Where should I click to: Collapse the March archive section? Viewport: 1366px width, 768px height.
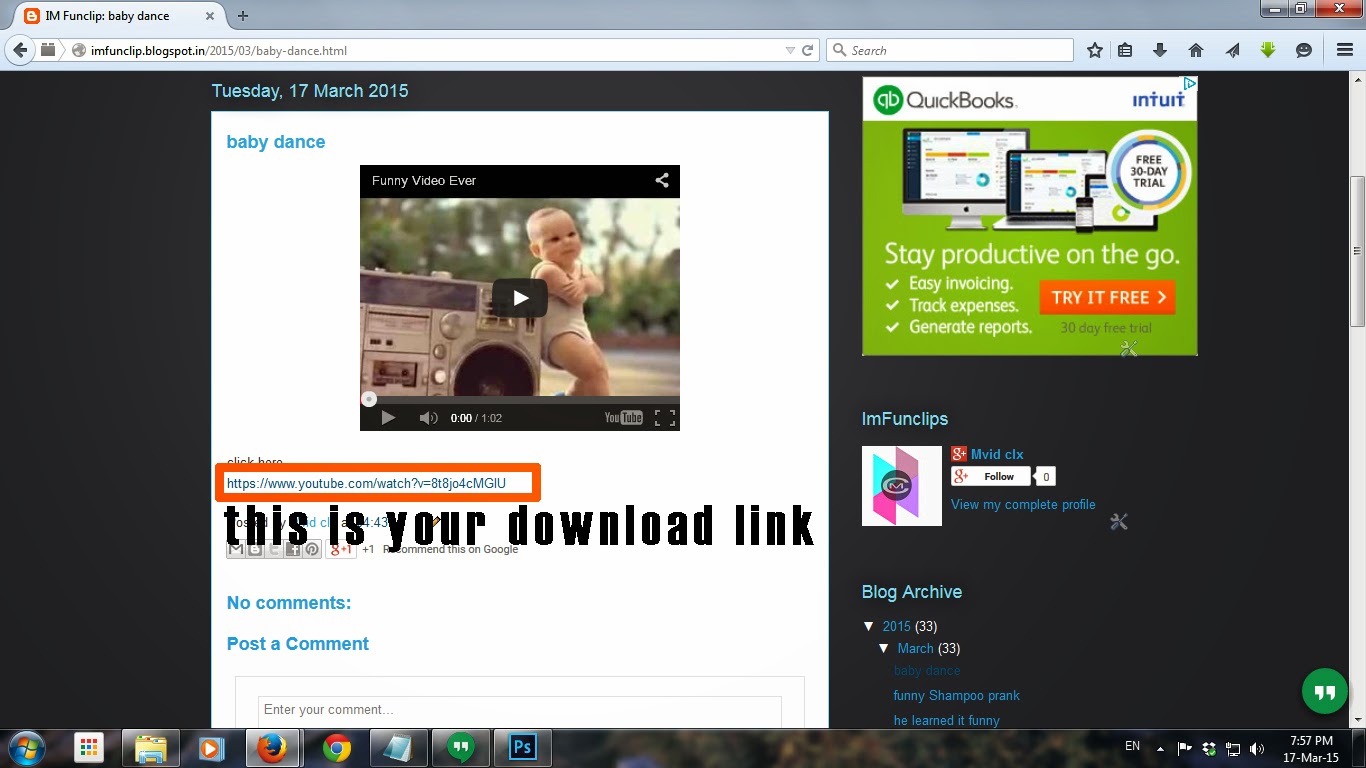click(883, 648)
